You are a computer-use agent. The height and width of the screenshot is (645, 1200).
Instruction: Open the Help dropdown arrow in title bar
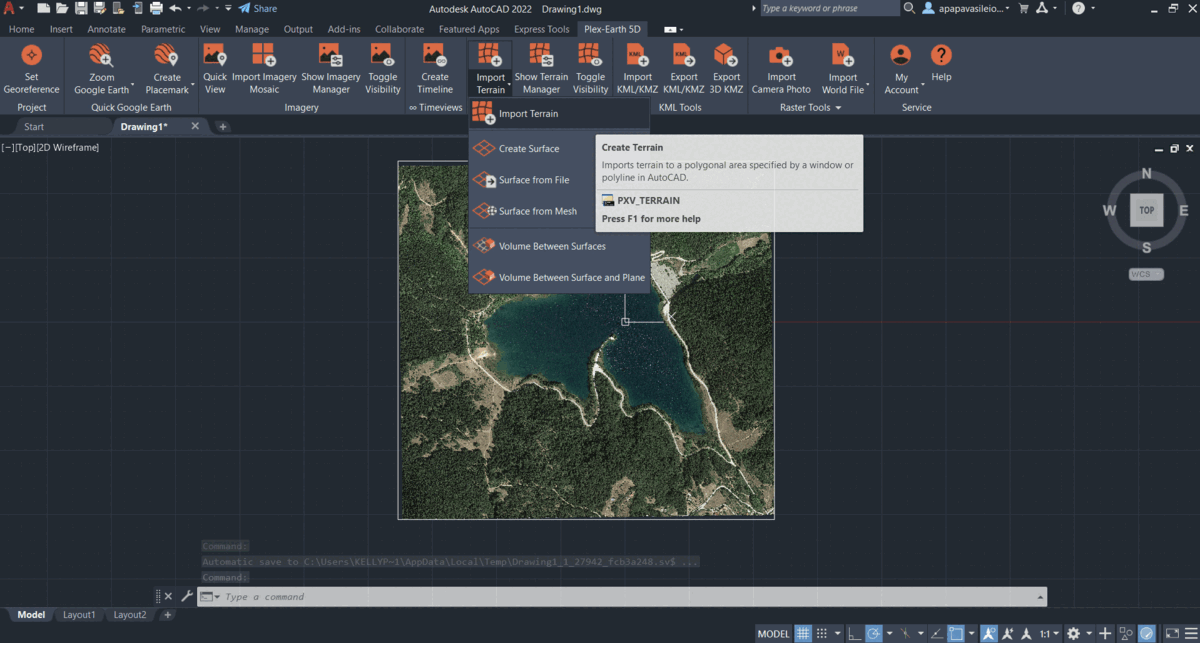pyautogui.click(x=1093, y=8)
